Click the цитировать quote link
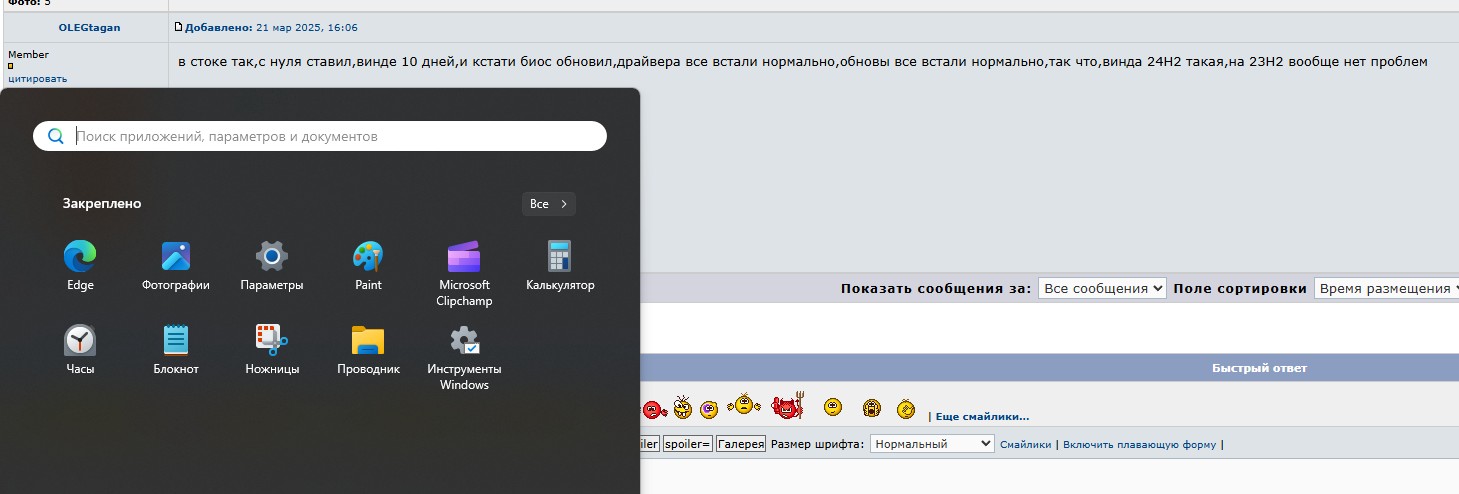 click(38, 78)
